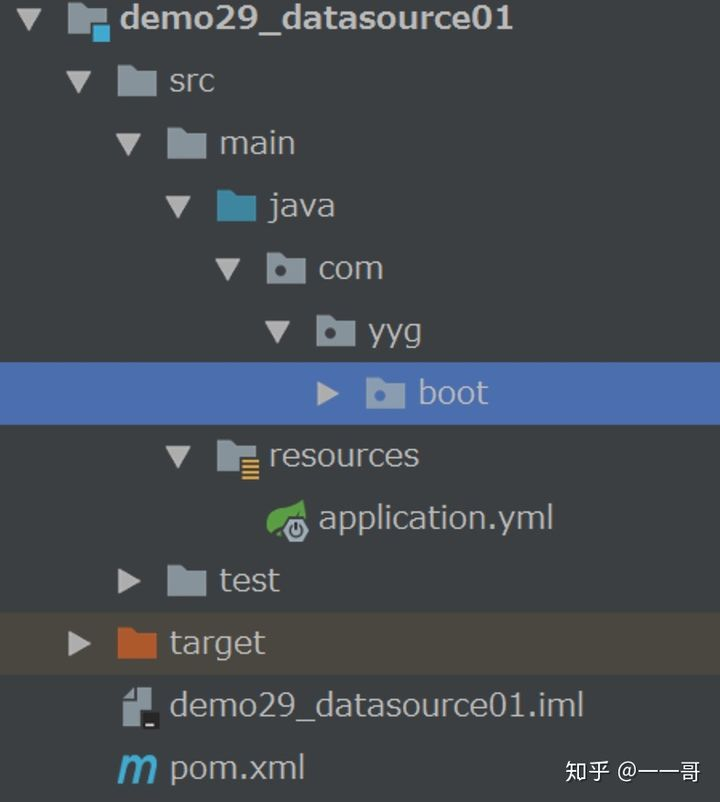Click the .iml file icon

pos(141,708)
